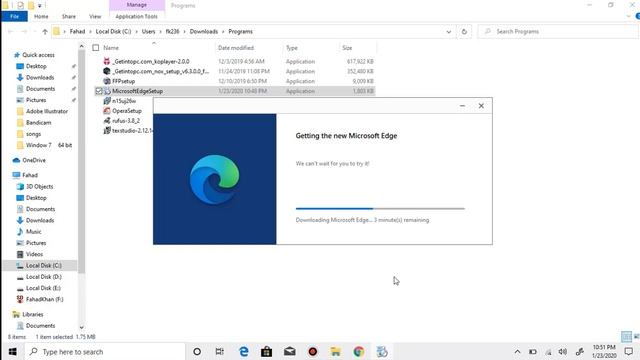The width and height of the screenshot is (640, 360).
Task: Open OneDrive in navigation pane
Action: click(x=34, y=160)
